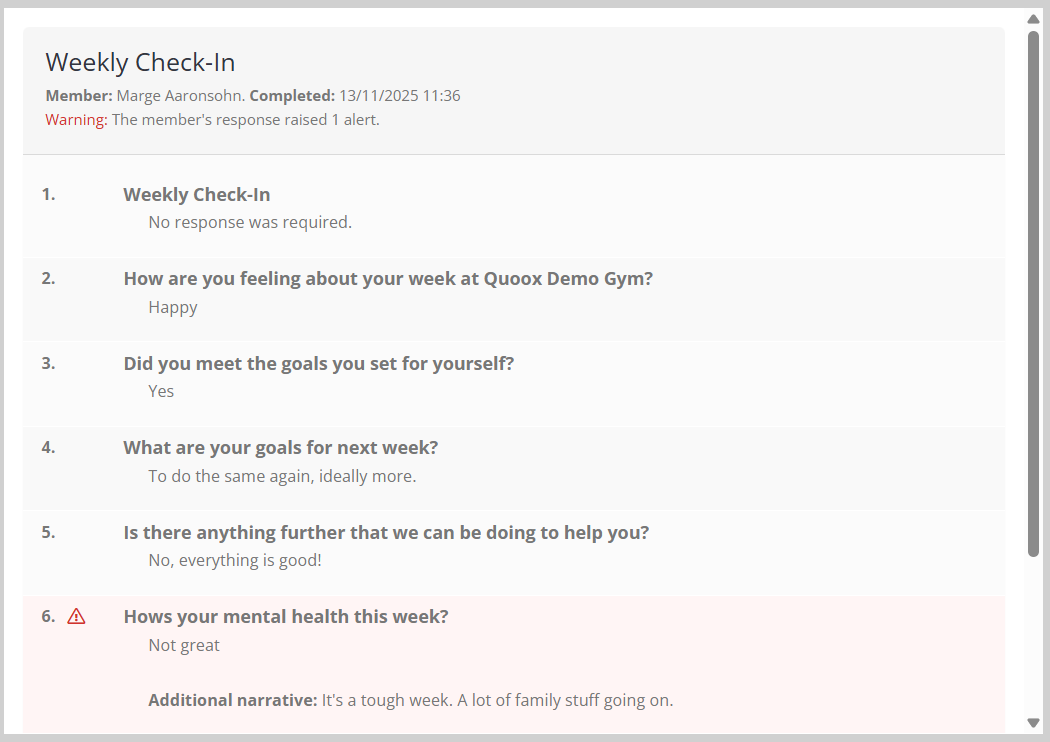Select "Did you meet the goals" question
This screenshot has width=1050, height=742.
318,363
